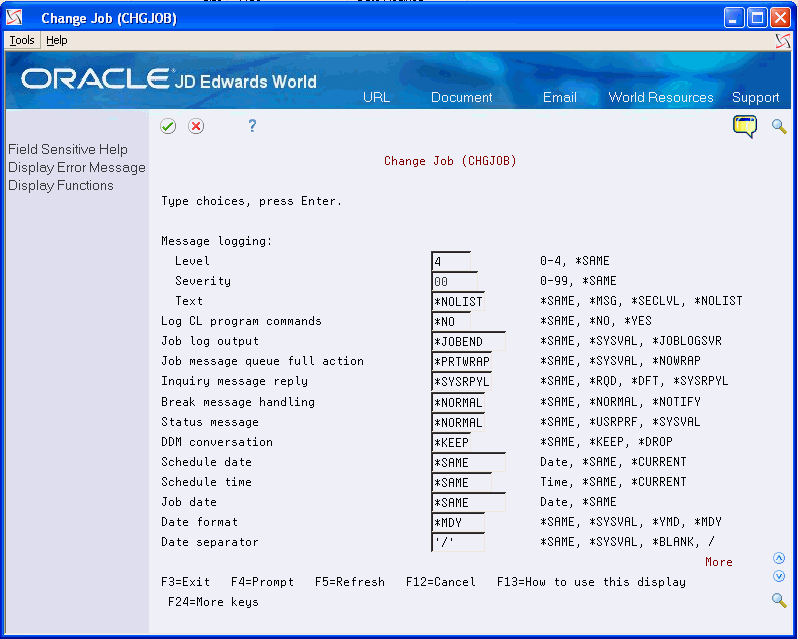Click the magnifier icon at top right
Image resolution: width=798 pixels, height=639 pixels.
[779, 126]
